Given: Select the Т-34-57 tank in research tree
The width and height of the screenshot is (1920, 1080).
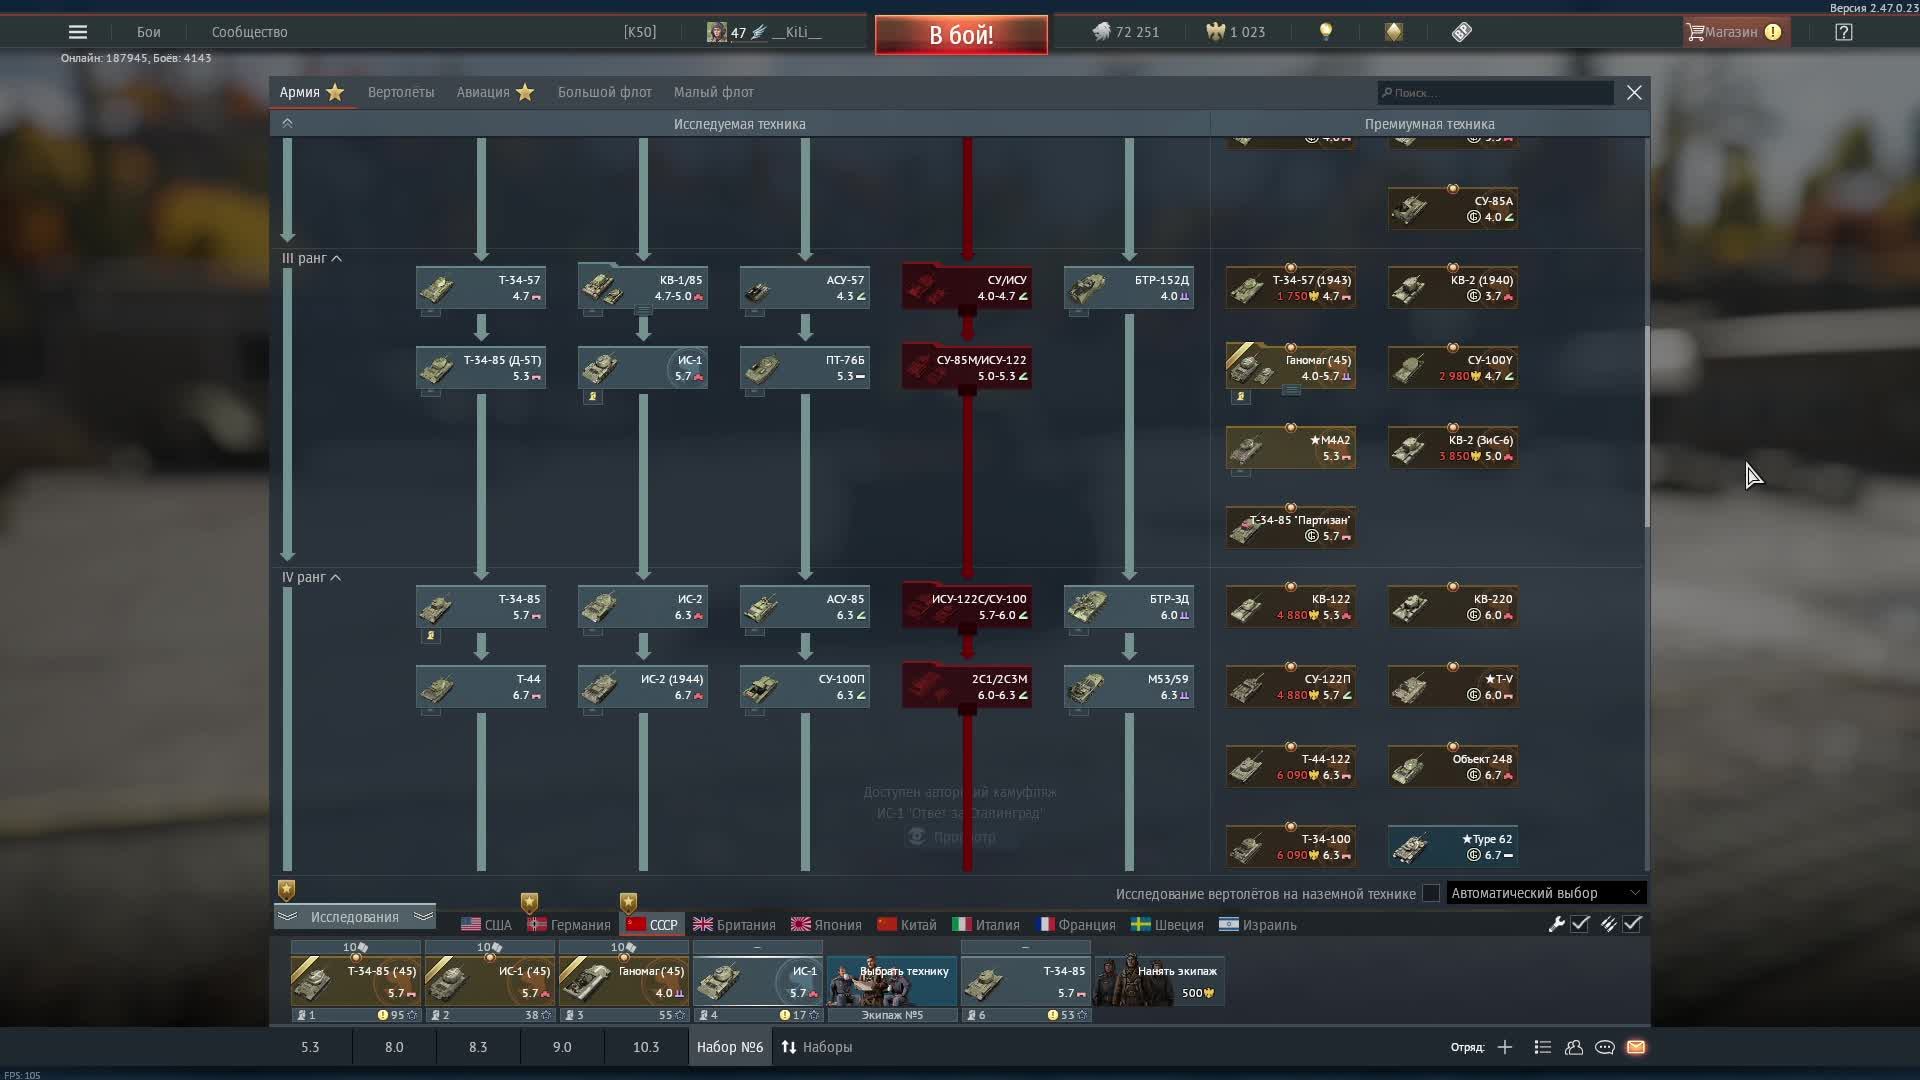Looking at the screenshot, I should pos(481,288).
